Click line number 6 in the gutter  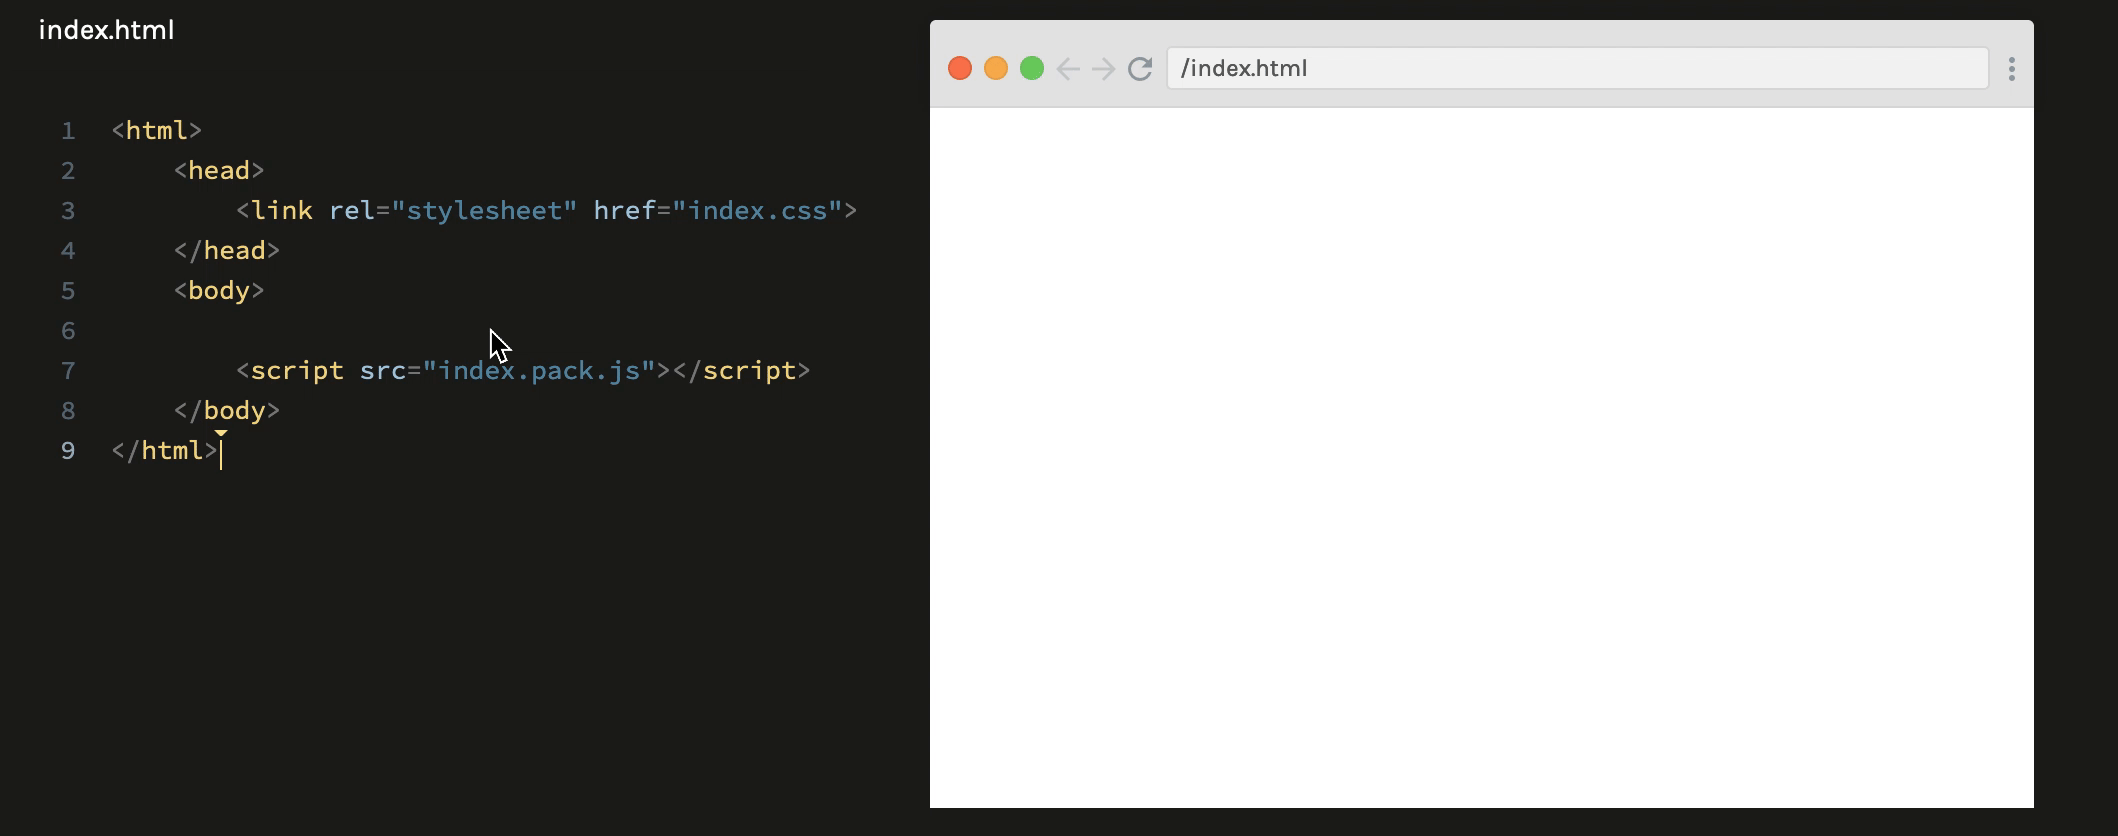pyautogui.click(x=68, y=331)
